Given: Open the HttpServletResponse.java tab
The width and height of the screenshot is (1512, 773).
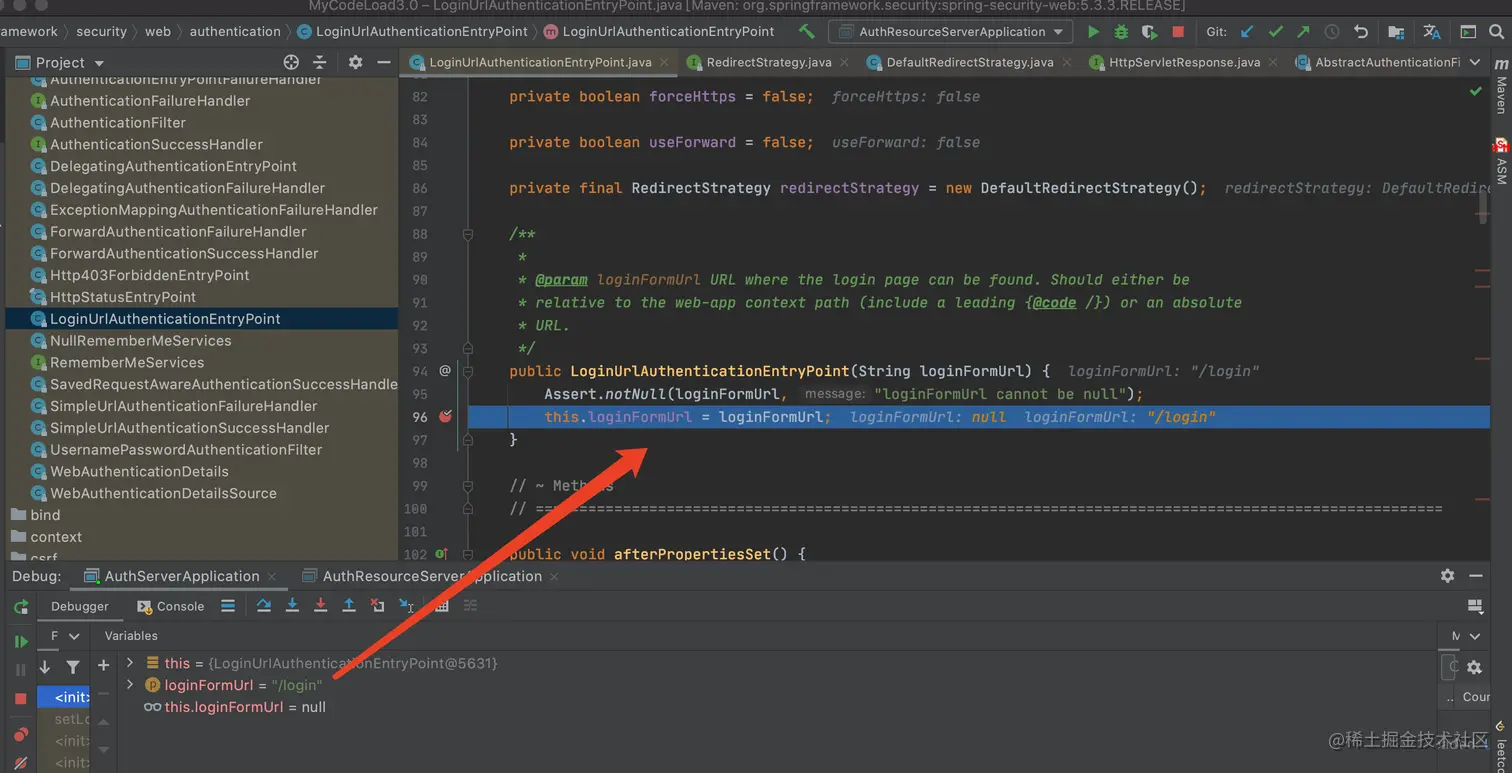Looking at the screenshot, I should [1183, 62].
